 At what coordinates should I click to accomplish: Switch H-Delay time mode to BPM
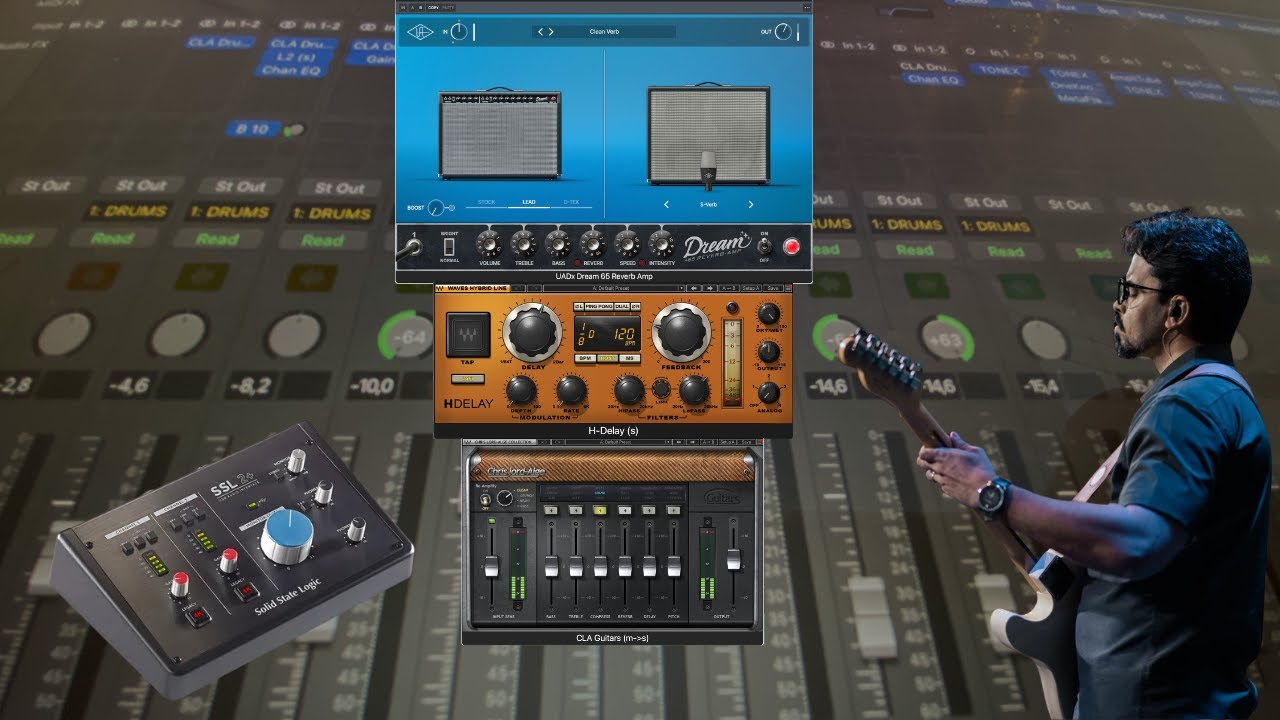pyautogui.click(x=585, y=358)
